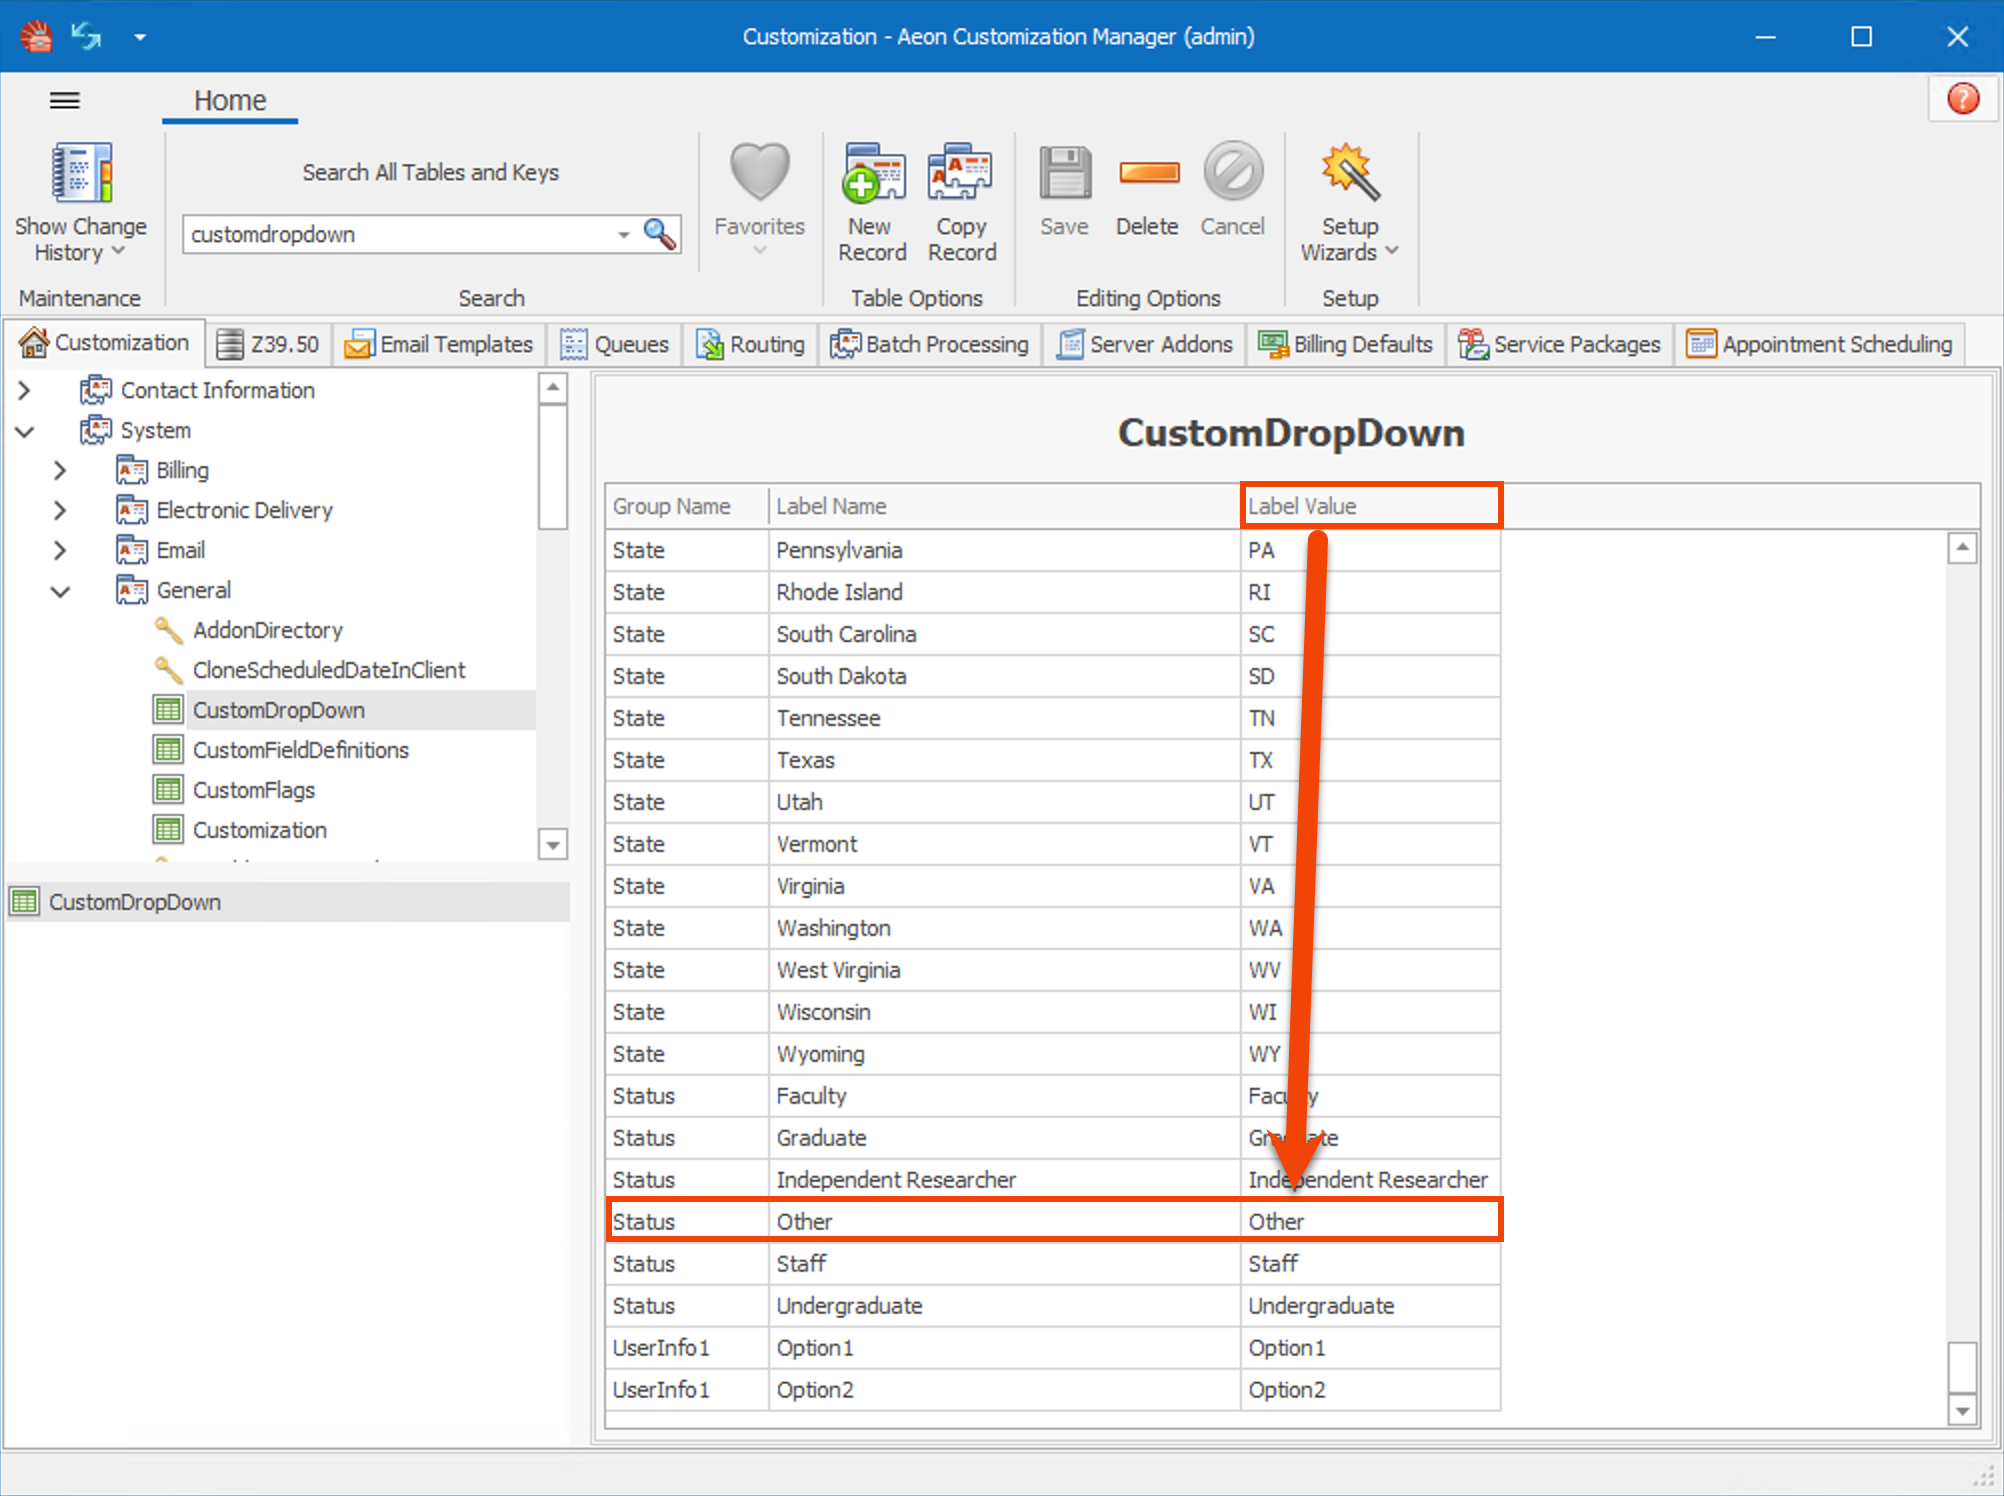2004x1496 pixels.
Task: Open the Billing Defaults tab
Action: click(1345, 344)
